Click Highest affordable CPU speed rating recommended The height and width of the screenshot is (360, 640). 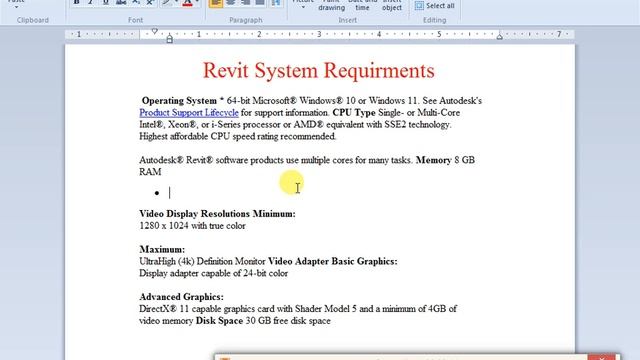pos(238,136)
